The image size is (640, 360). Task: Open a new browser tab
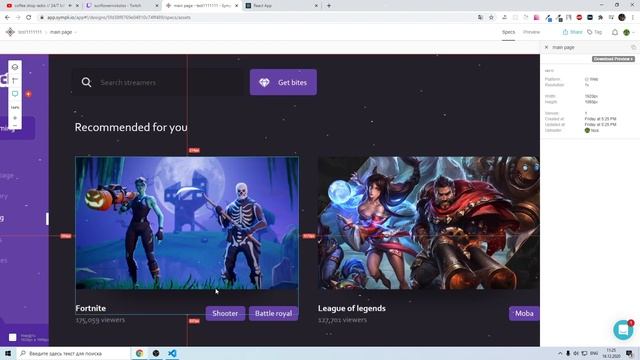coord(329,6)
